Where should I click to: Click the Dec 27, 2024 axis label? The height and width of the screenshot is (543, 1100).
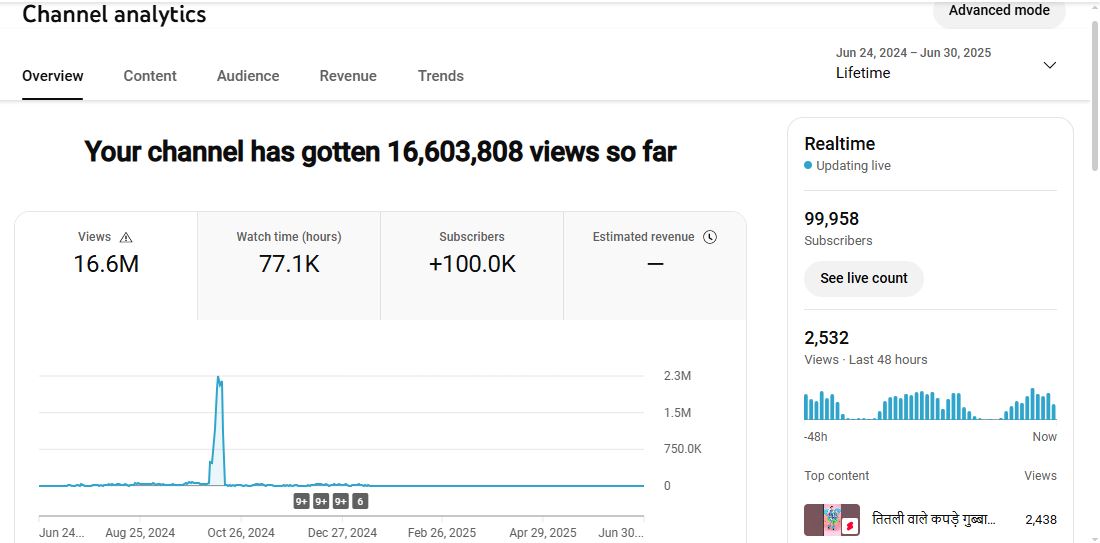(x=342, y=532)
